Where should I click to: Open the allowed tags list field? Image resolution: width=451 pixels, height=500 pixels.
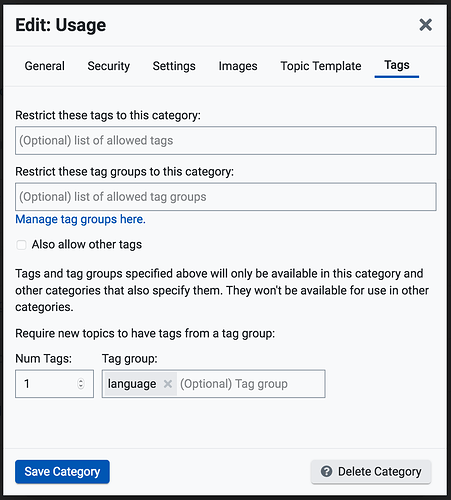coord(226,140)
